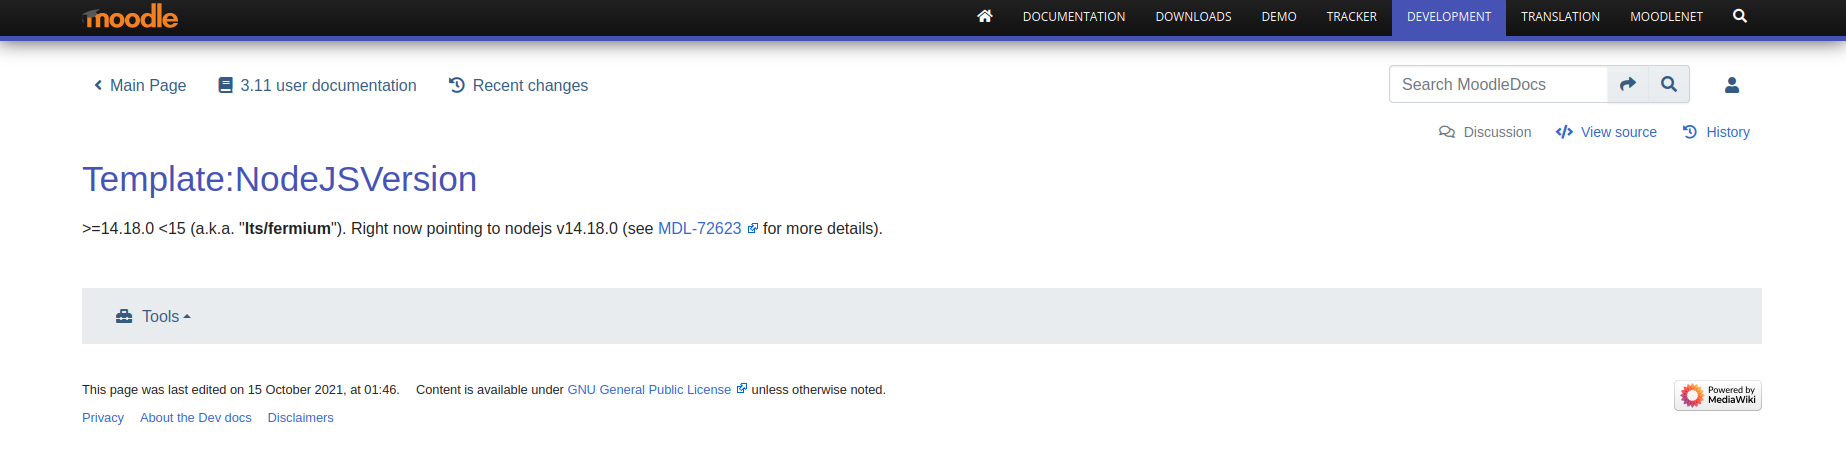
Task: Expand the Tools dropdown
Action: point(153,317)
